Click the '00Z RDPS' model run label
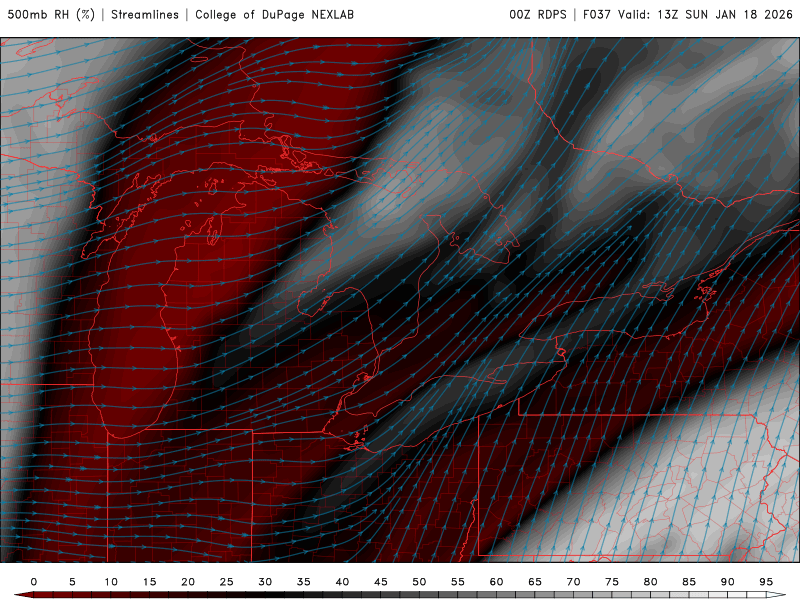The height and width of the screenshot is (600, 800). pos(538,15)
